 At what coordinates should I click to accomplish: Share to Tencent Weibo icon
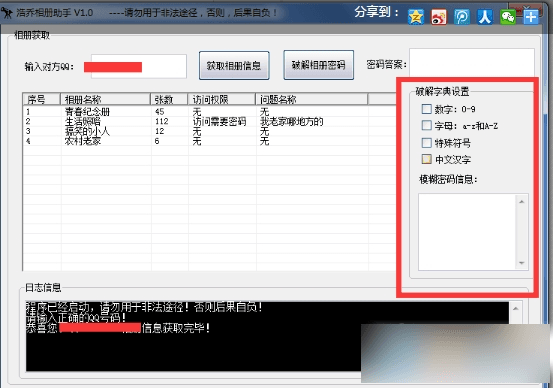click(x=462, y=17)
